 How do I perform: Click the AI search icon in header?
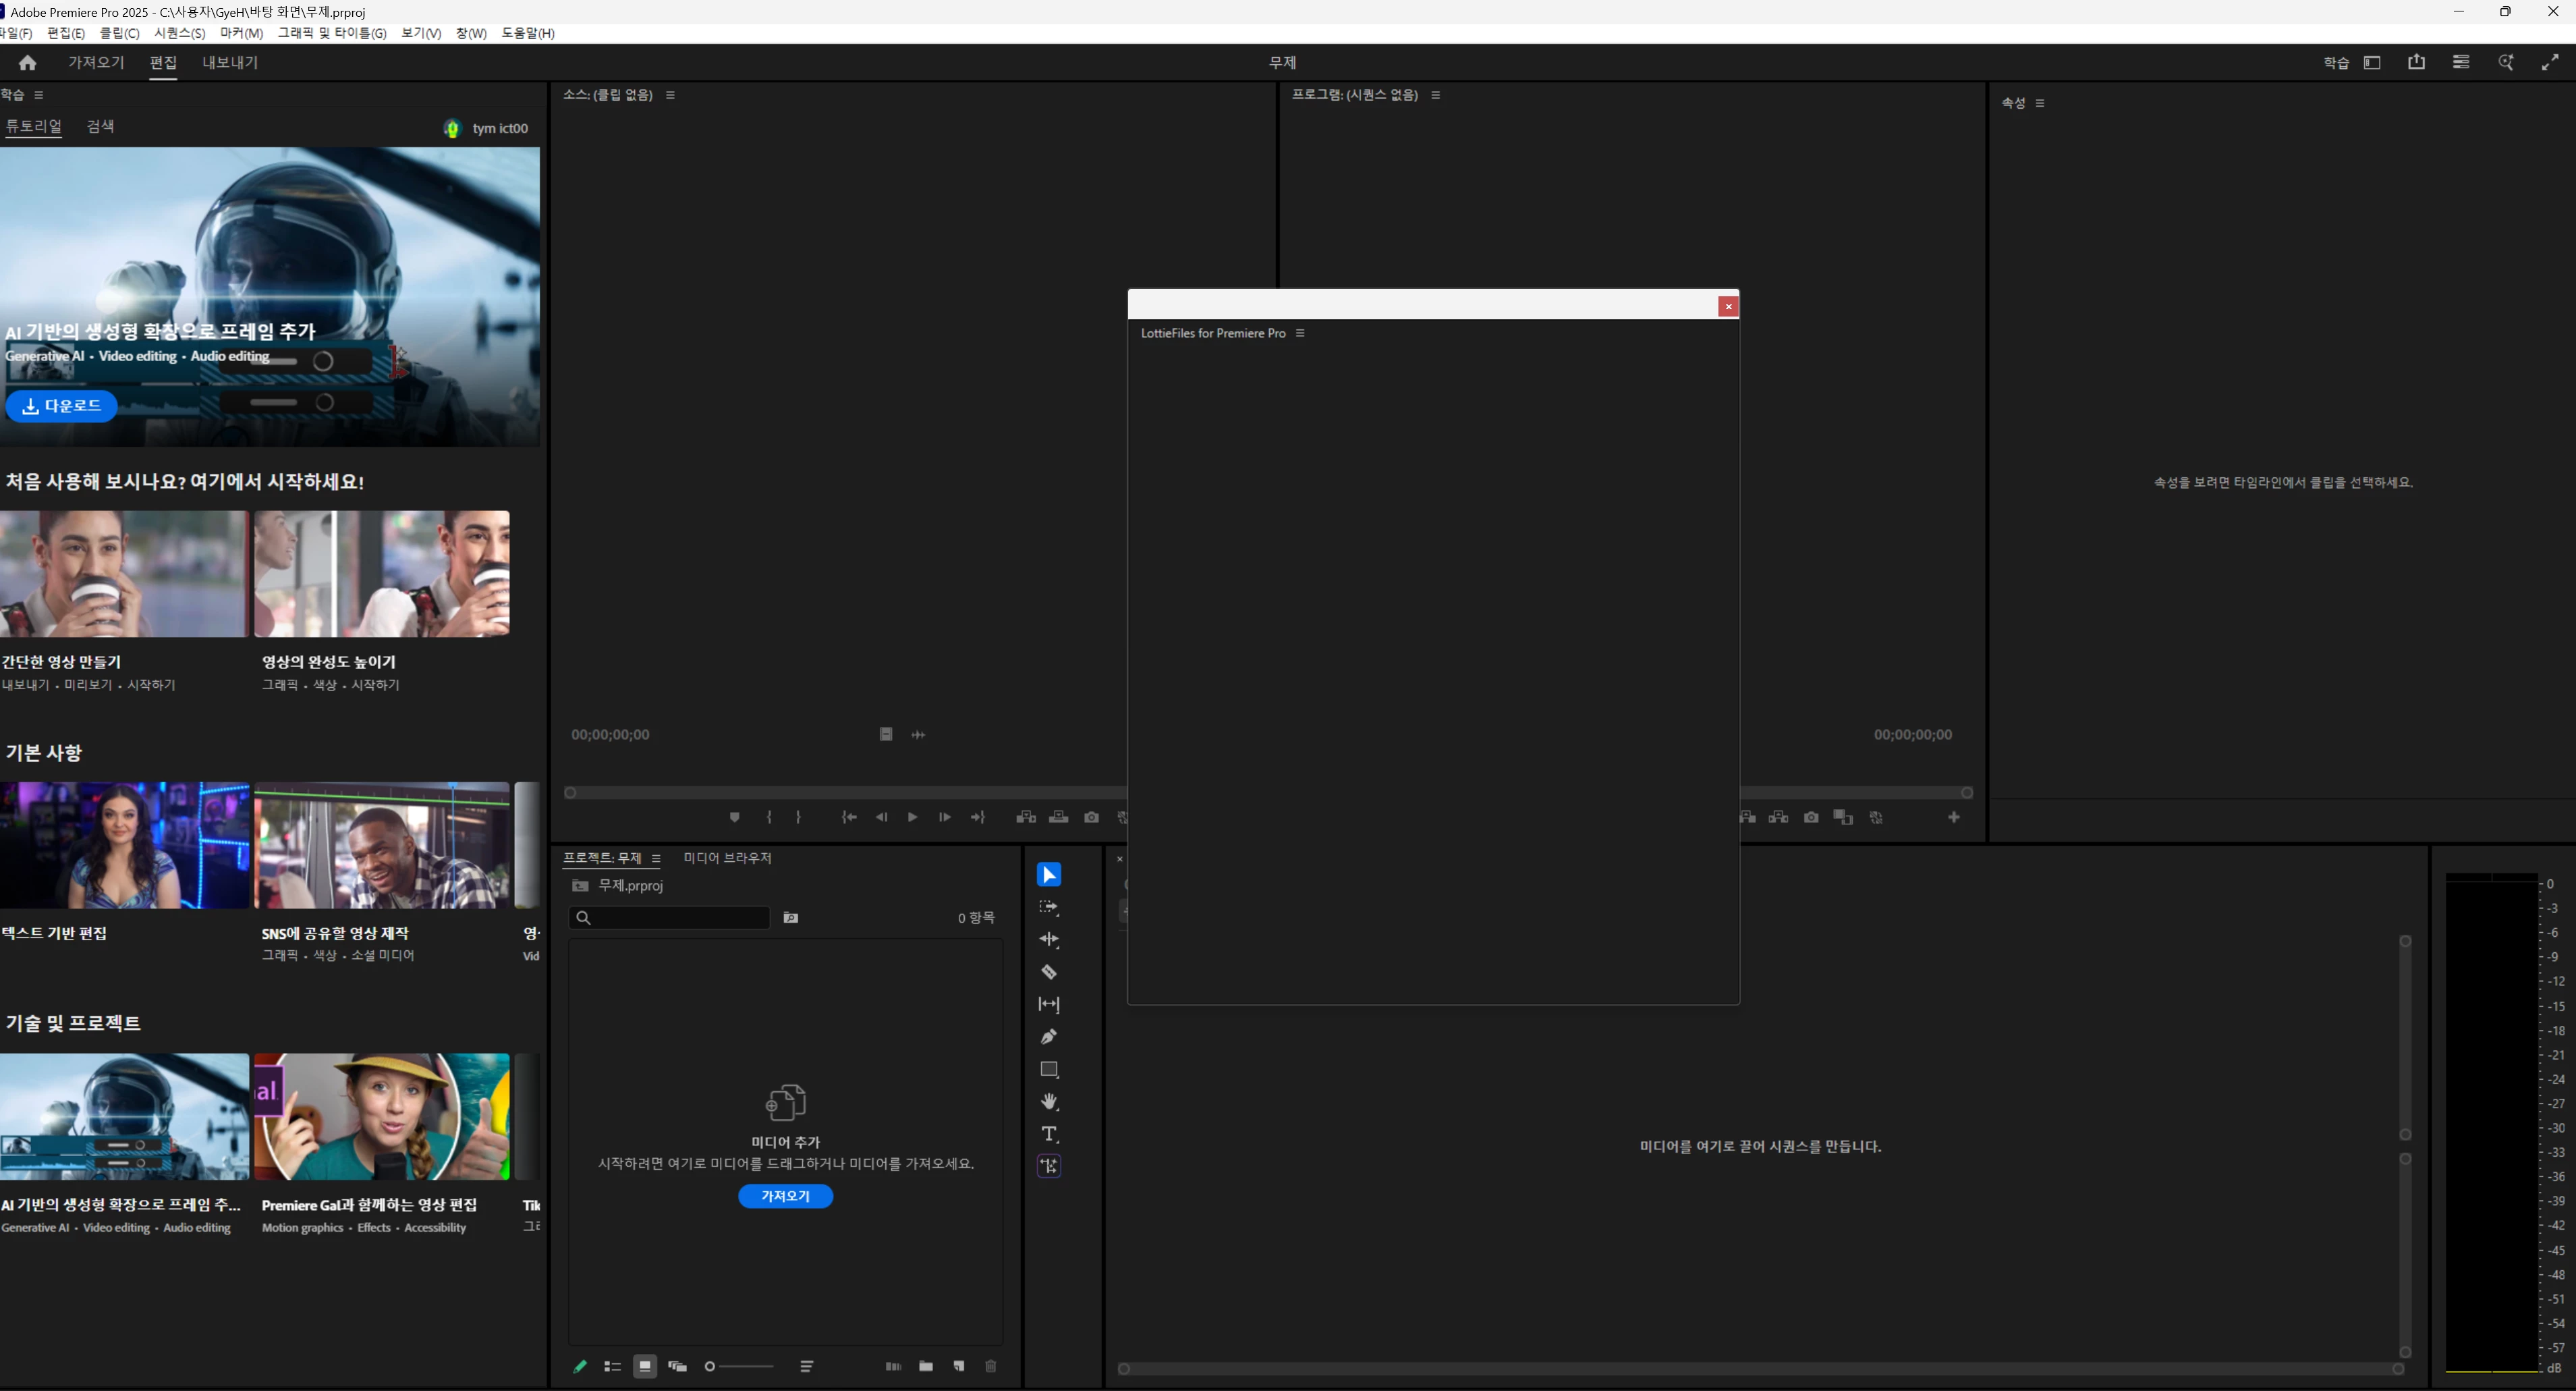[2506, 62]
